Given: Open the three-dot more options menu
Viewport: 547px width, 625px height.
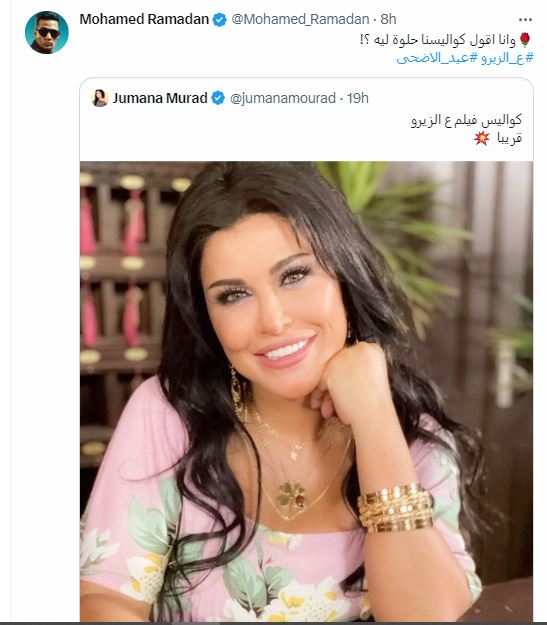Looking at the screenshot, I should pyautogui.click(x=525, y=19).
